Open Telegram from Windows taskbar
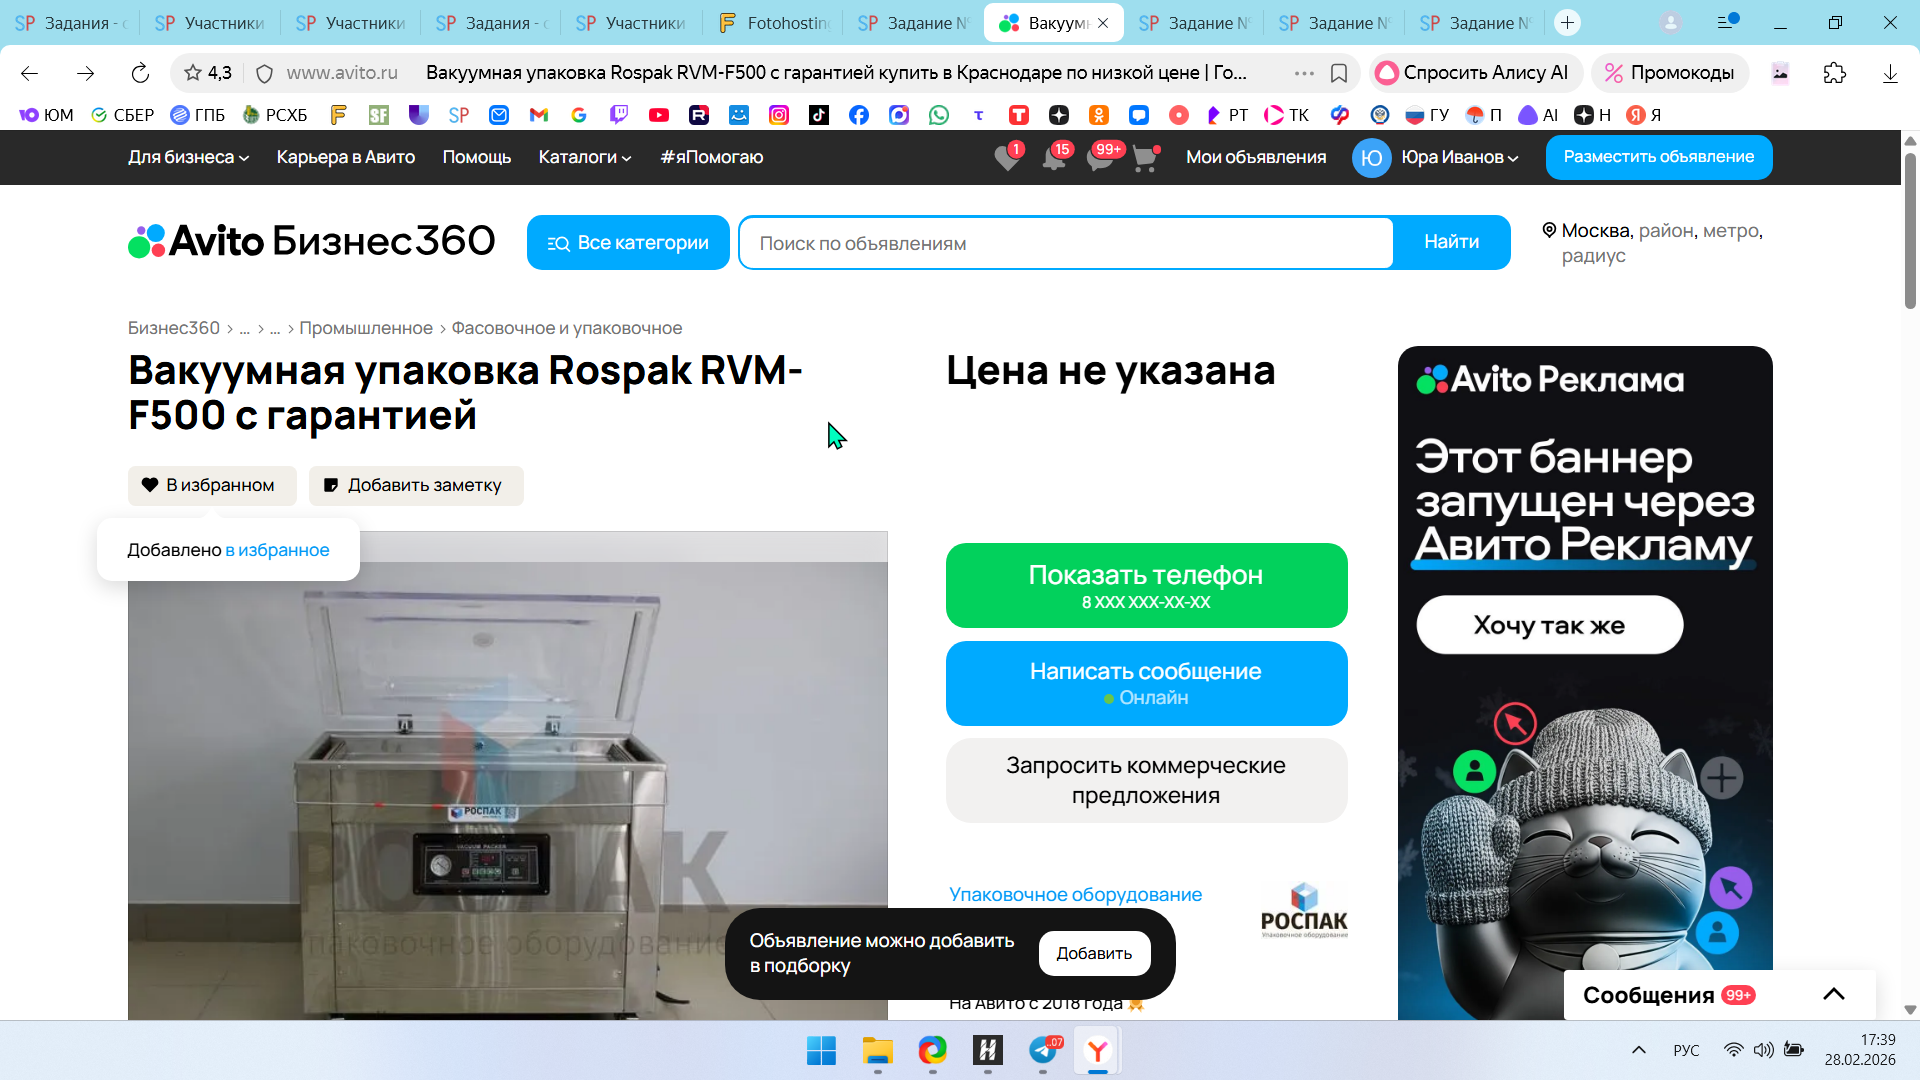Image resolution: width=1920 pixels, height=1080 pixels. 1043,1051
